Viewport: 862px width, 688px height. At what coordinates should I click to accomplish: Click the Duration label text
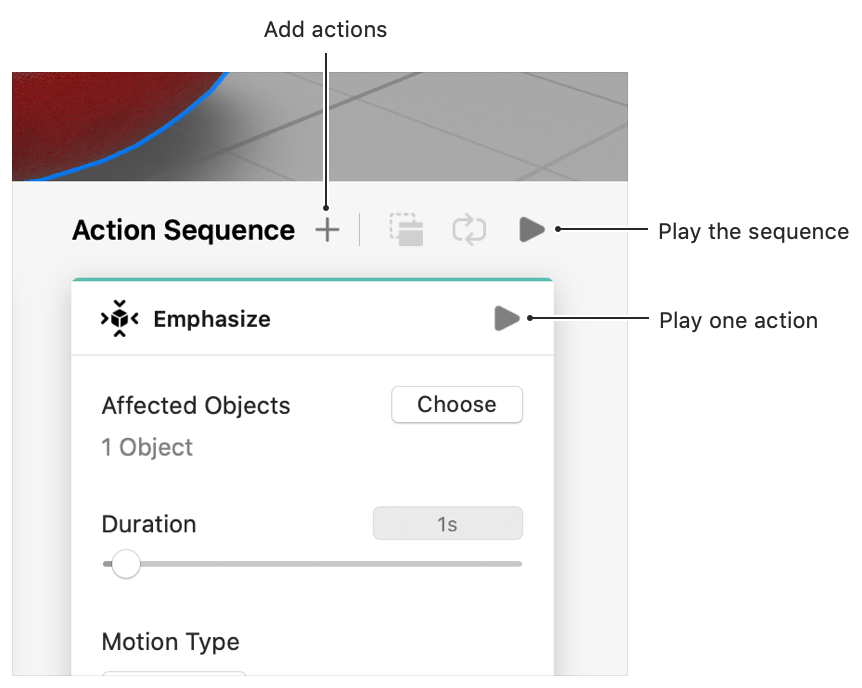pyautogui.click(x=148, y=524)
